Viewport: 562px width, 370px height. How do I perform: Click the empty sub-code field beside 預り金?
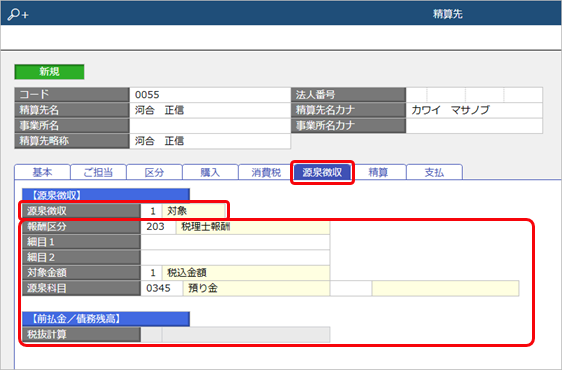pyautogui.click(x=351, y=288)
